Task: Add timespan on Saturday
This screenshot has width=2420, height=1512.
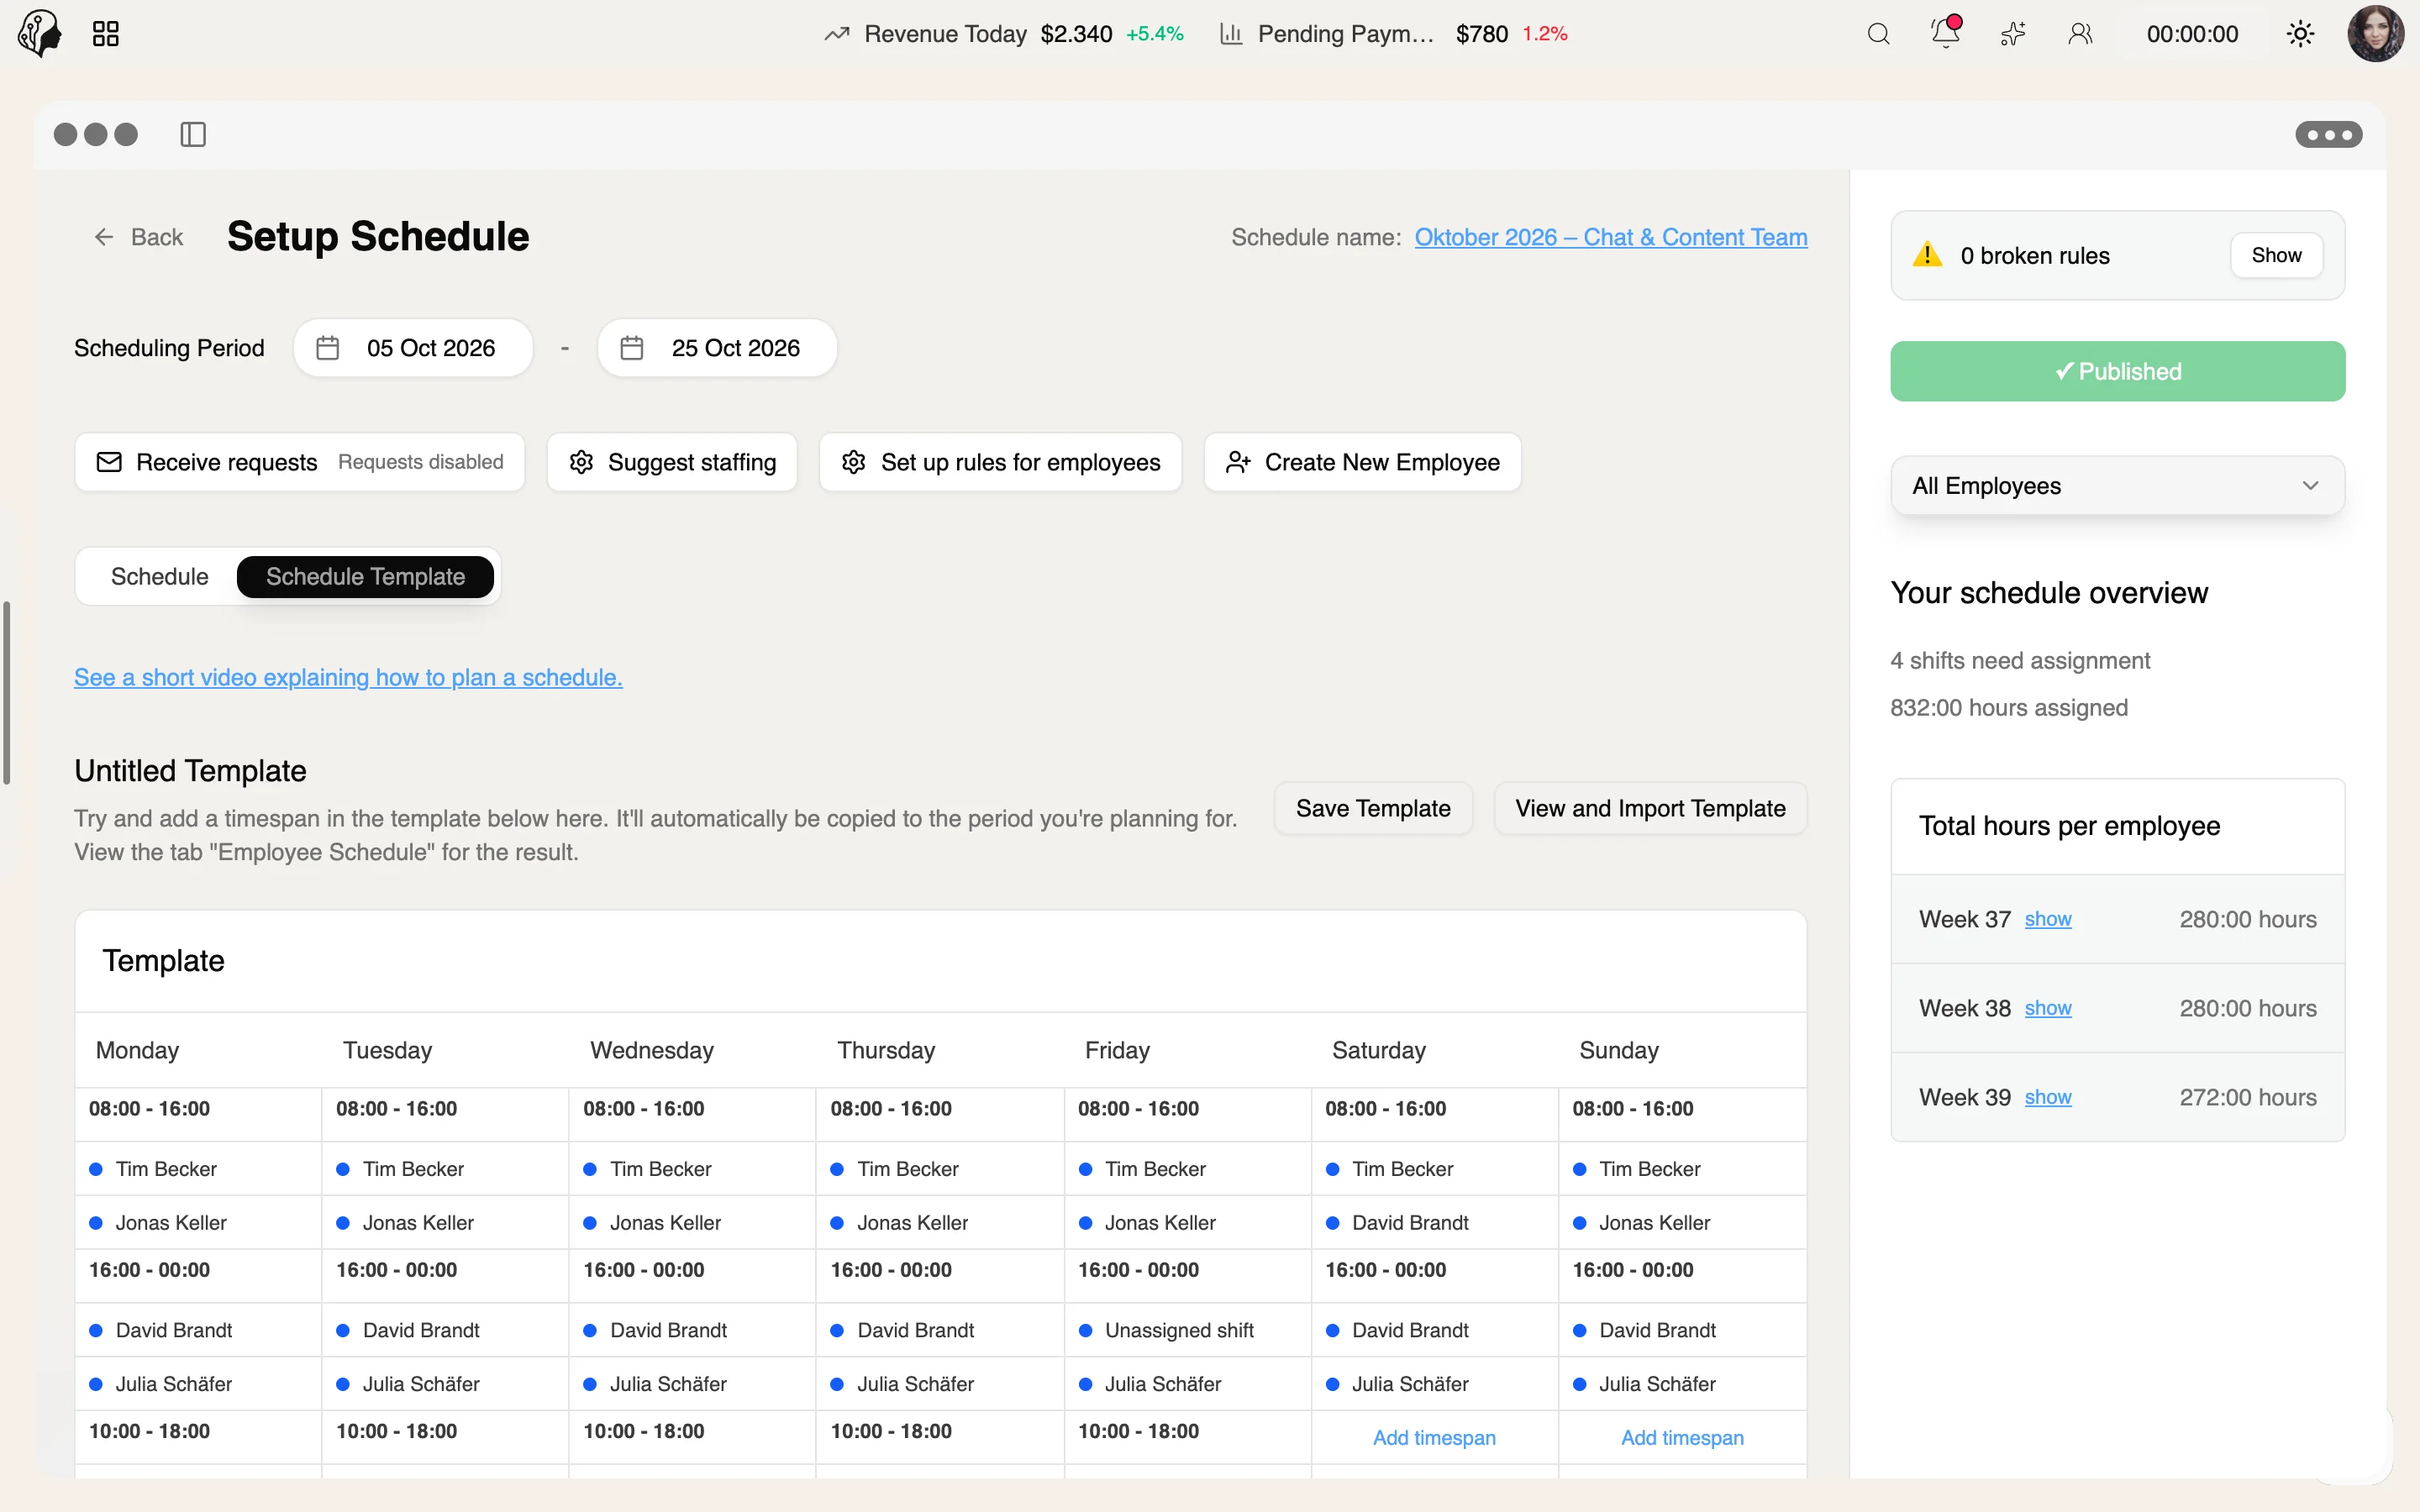Action: pos(1434,1437)
